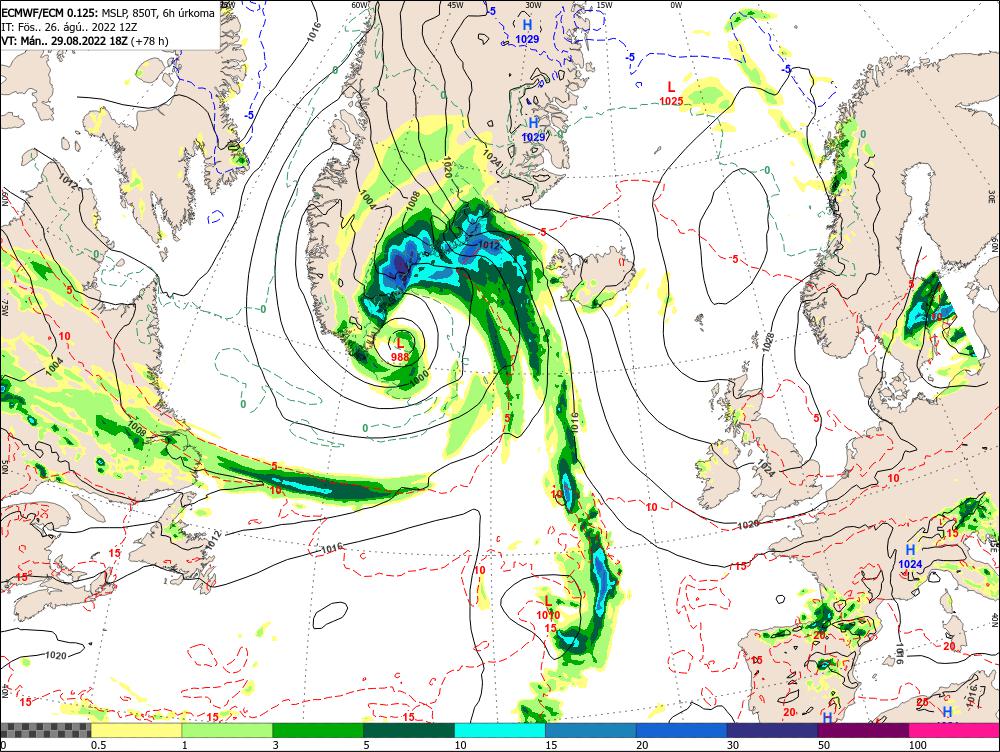Click the '15W' longitude label
The height and width of the screenshot is (752, 1000).
604,5
